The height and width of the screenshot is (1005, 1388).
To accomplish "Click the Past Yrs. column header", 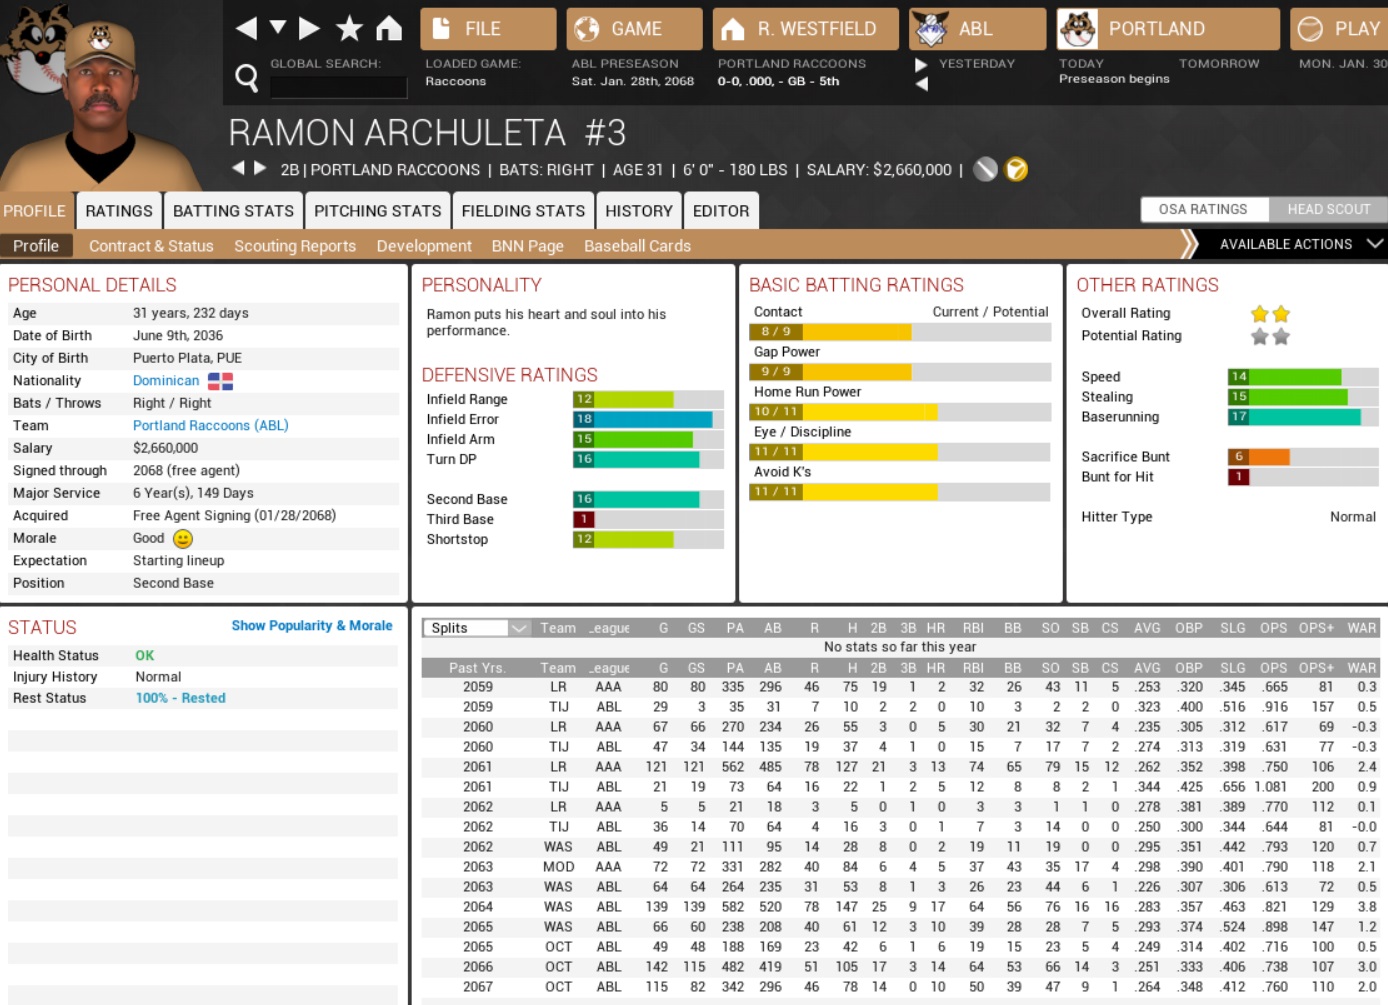I will click(x=477, y=668).
